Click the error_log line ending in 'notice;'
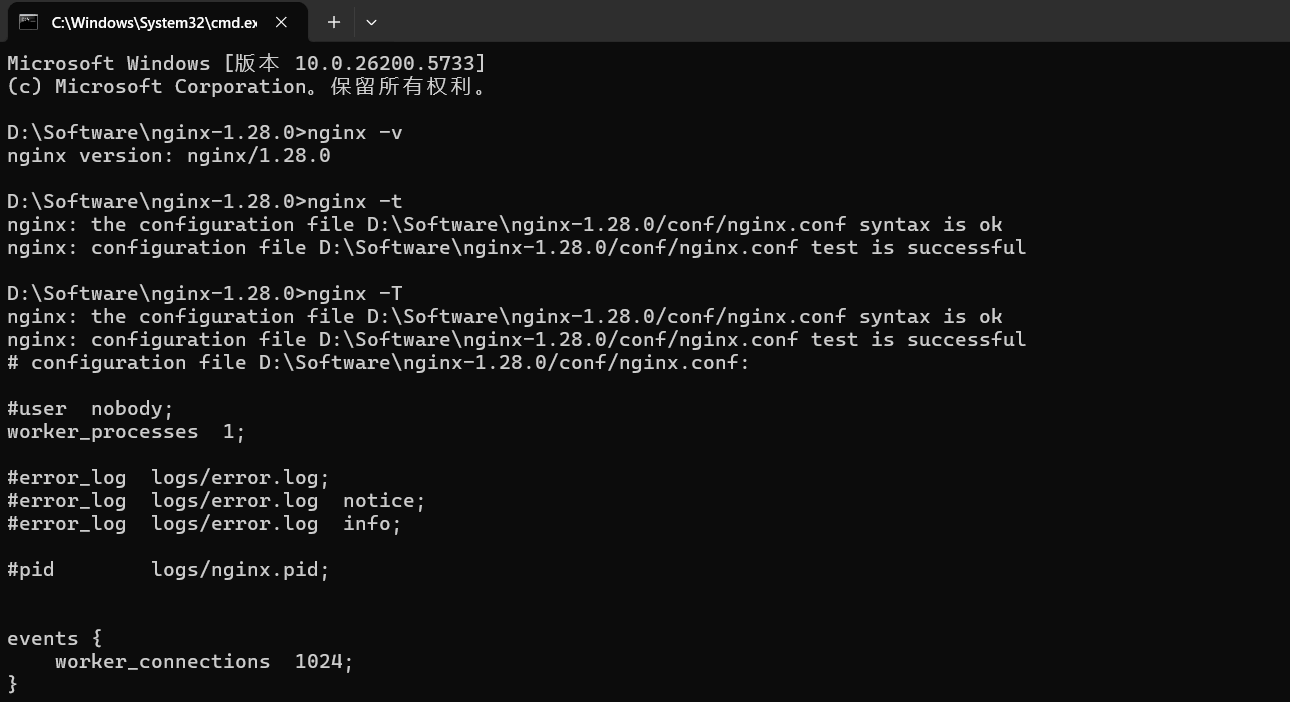Viewport: 1290px width, 702px height. pos(216,500)
